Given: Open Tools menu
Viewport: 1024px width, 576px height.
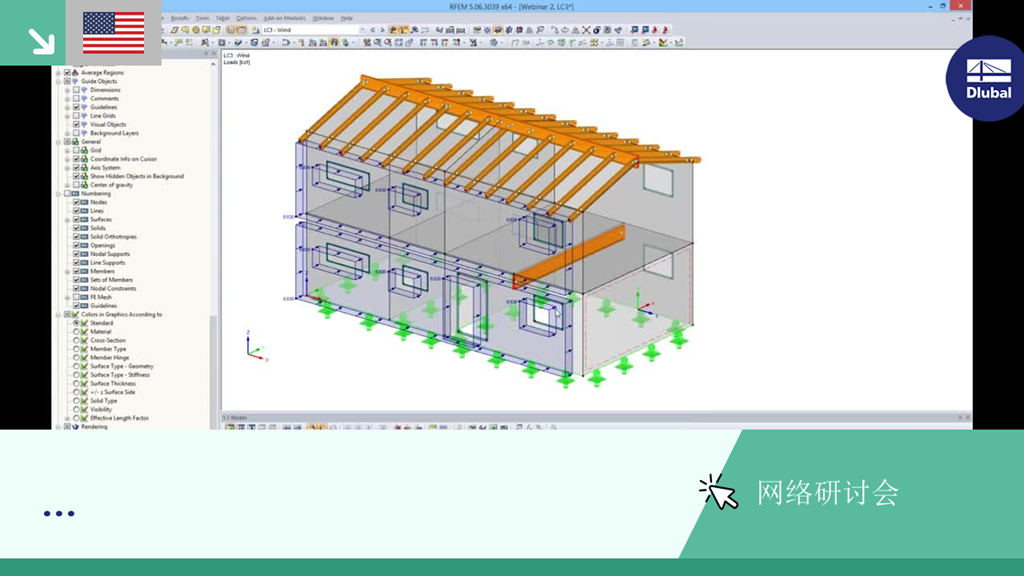Looking at the screenshot, I should pyautogui.click(x=202, y=18).
